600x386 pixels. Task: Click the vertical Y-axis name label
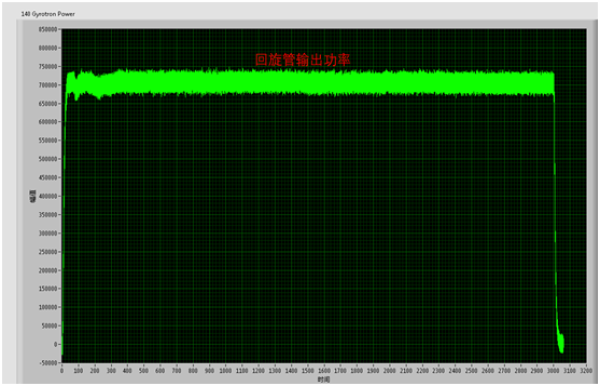tap(33, 196)
